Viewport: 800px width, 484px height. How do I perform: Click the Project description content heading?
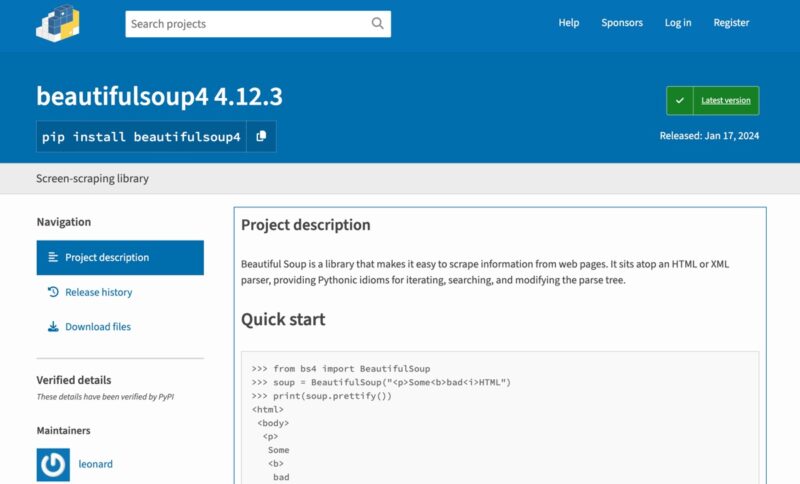306,225
